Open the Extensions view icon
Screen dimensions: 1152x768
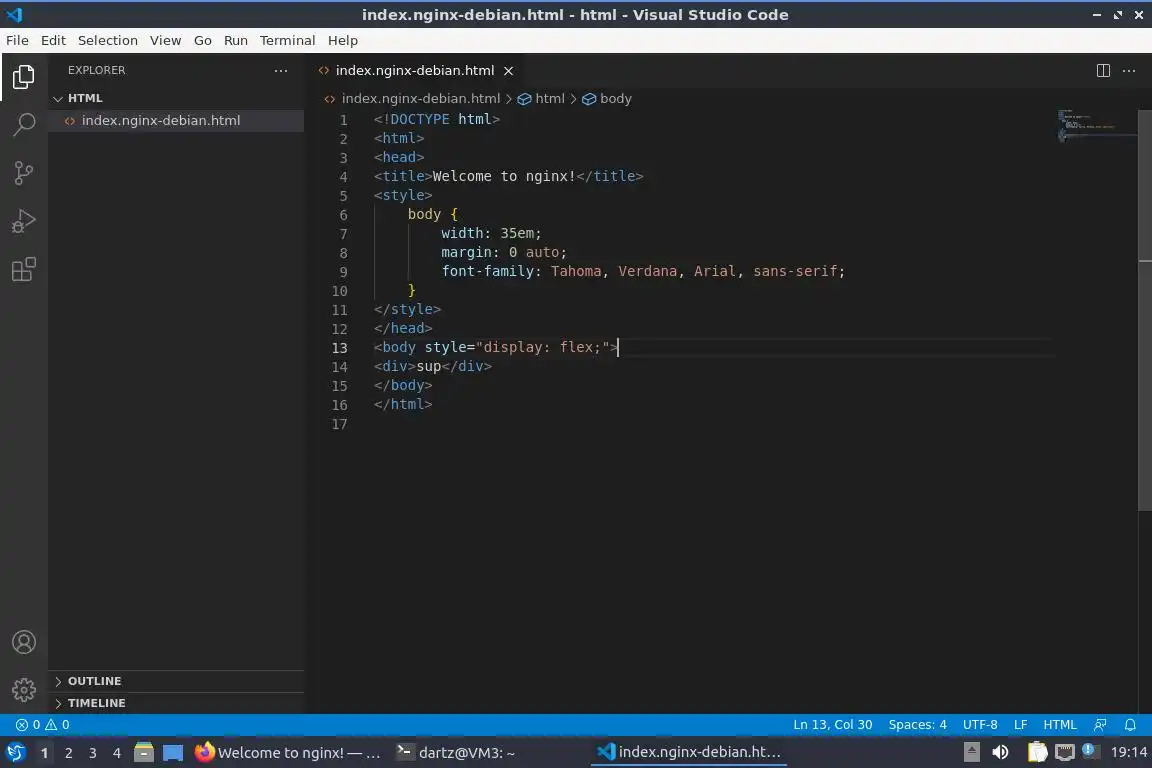24,269
